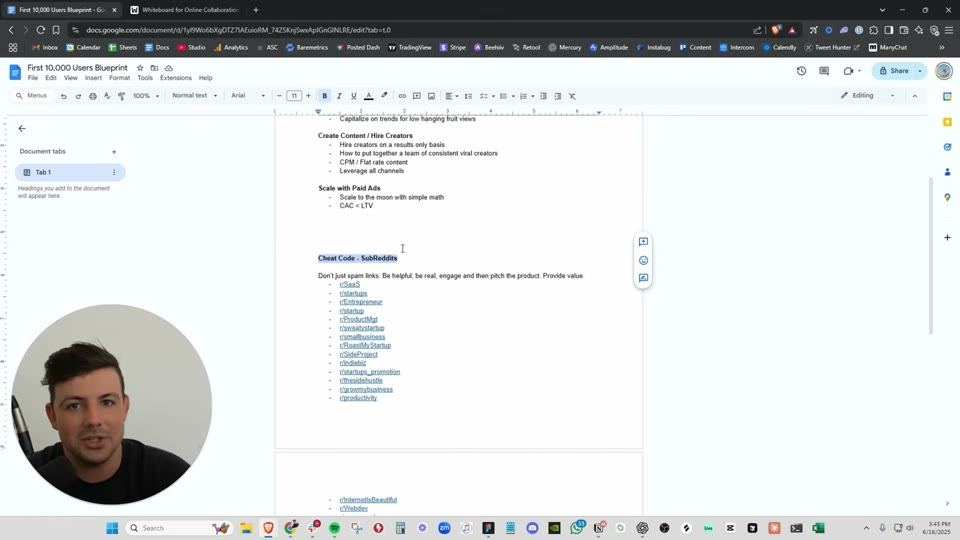The image size is (960, 540).
Task: Run spelling and grammar check icon
Action: pos(107,96)
